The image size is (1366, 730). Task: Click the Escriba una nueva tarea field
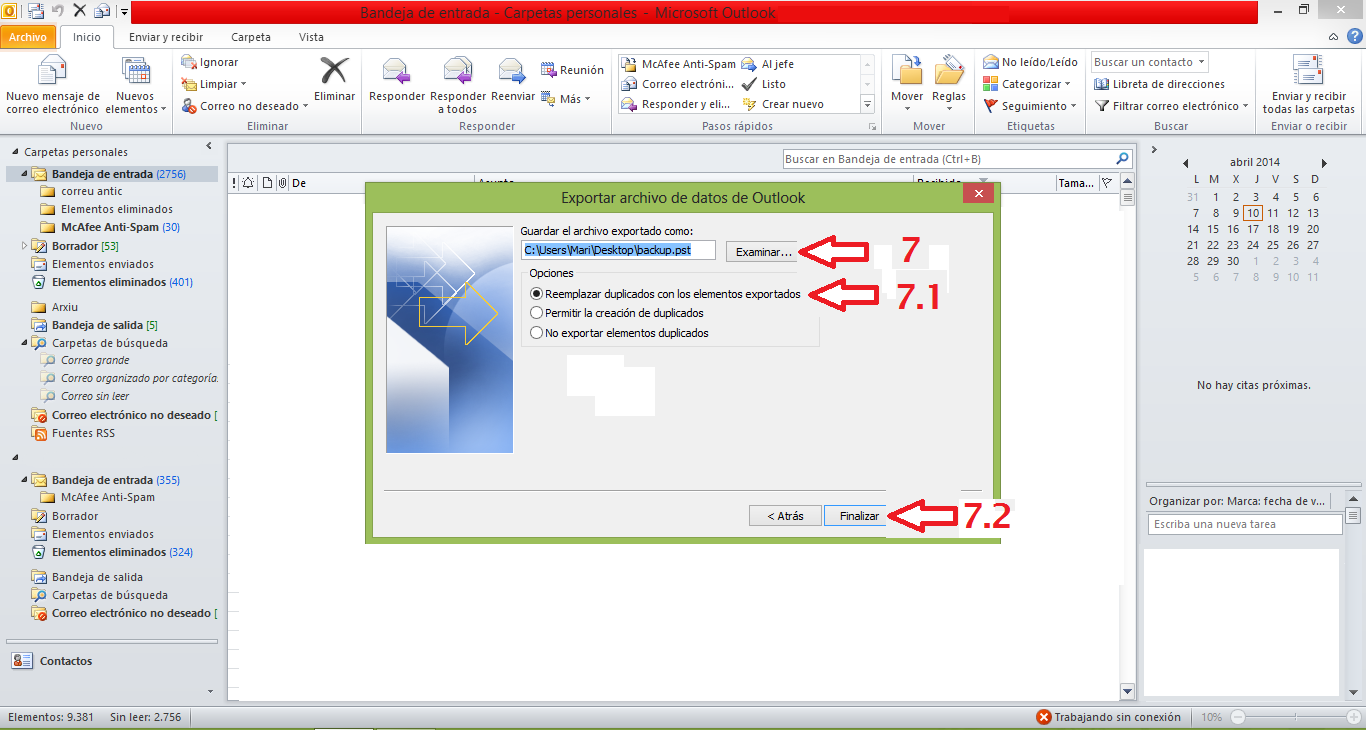click(1244, 524)
